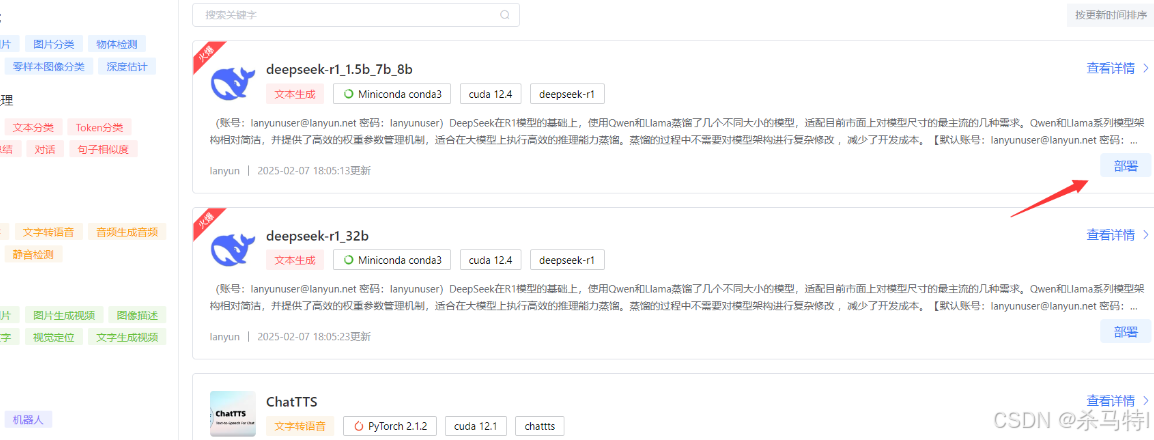Viewport: 1154px width, 440px height.
Task: Deploy the deepseek-r1_1.5b_7b_8b model
Action: pos(1125,166)
